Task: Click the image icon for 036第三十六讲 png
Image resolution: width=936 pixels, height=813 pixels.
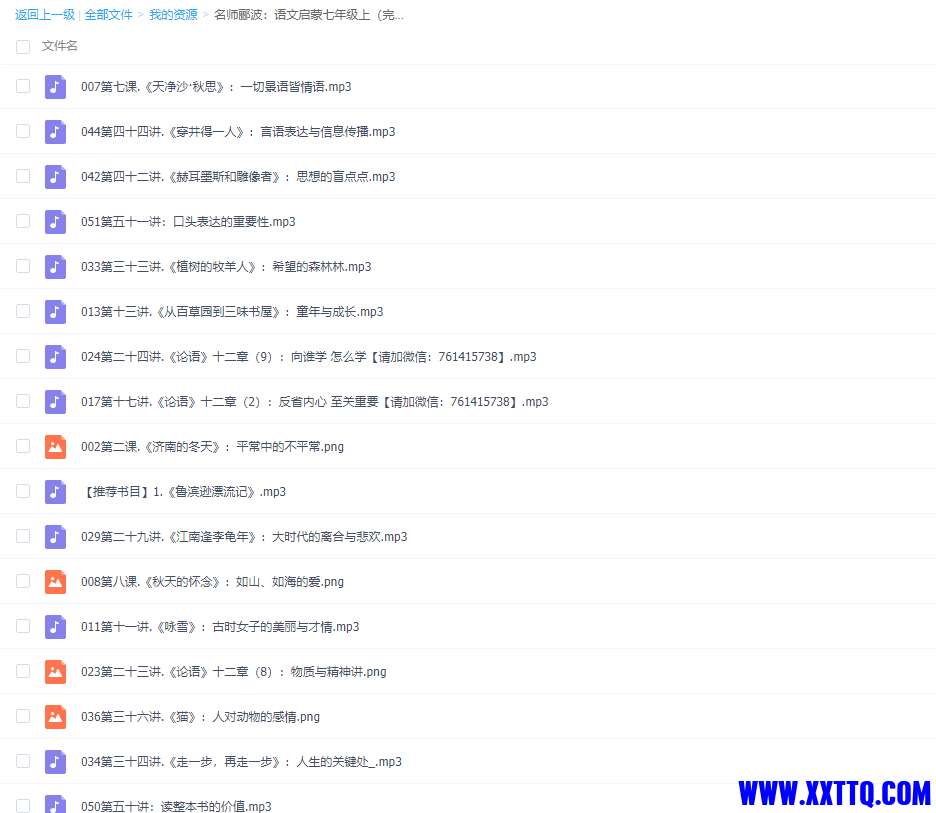Action: click(x=56, y=717)
